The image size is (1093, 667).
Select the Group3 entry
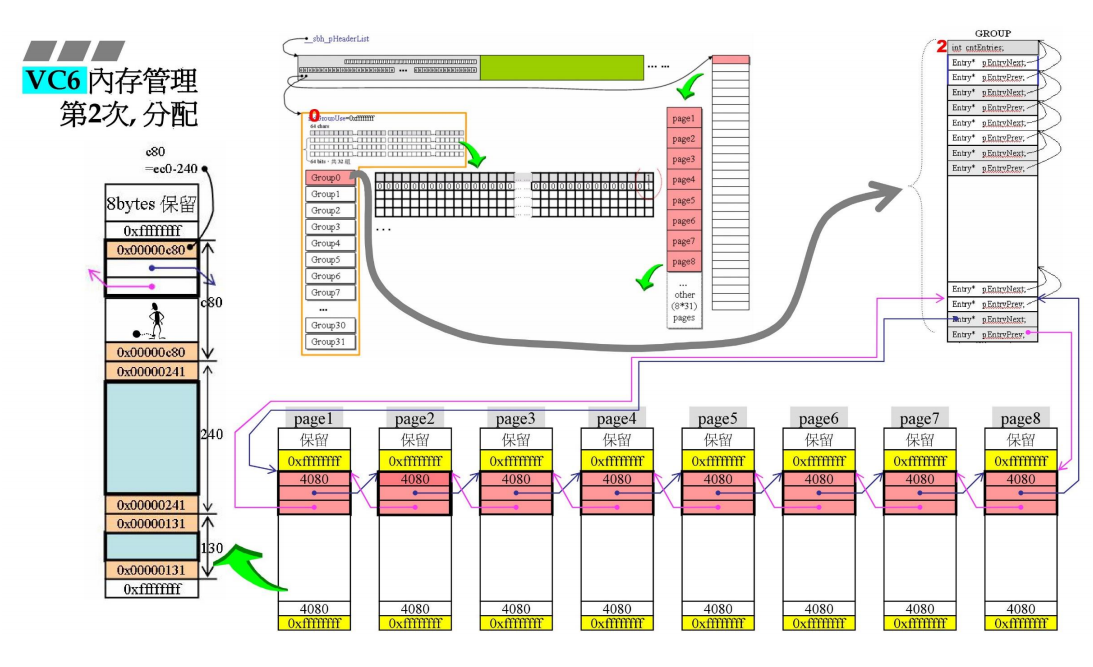330,227
